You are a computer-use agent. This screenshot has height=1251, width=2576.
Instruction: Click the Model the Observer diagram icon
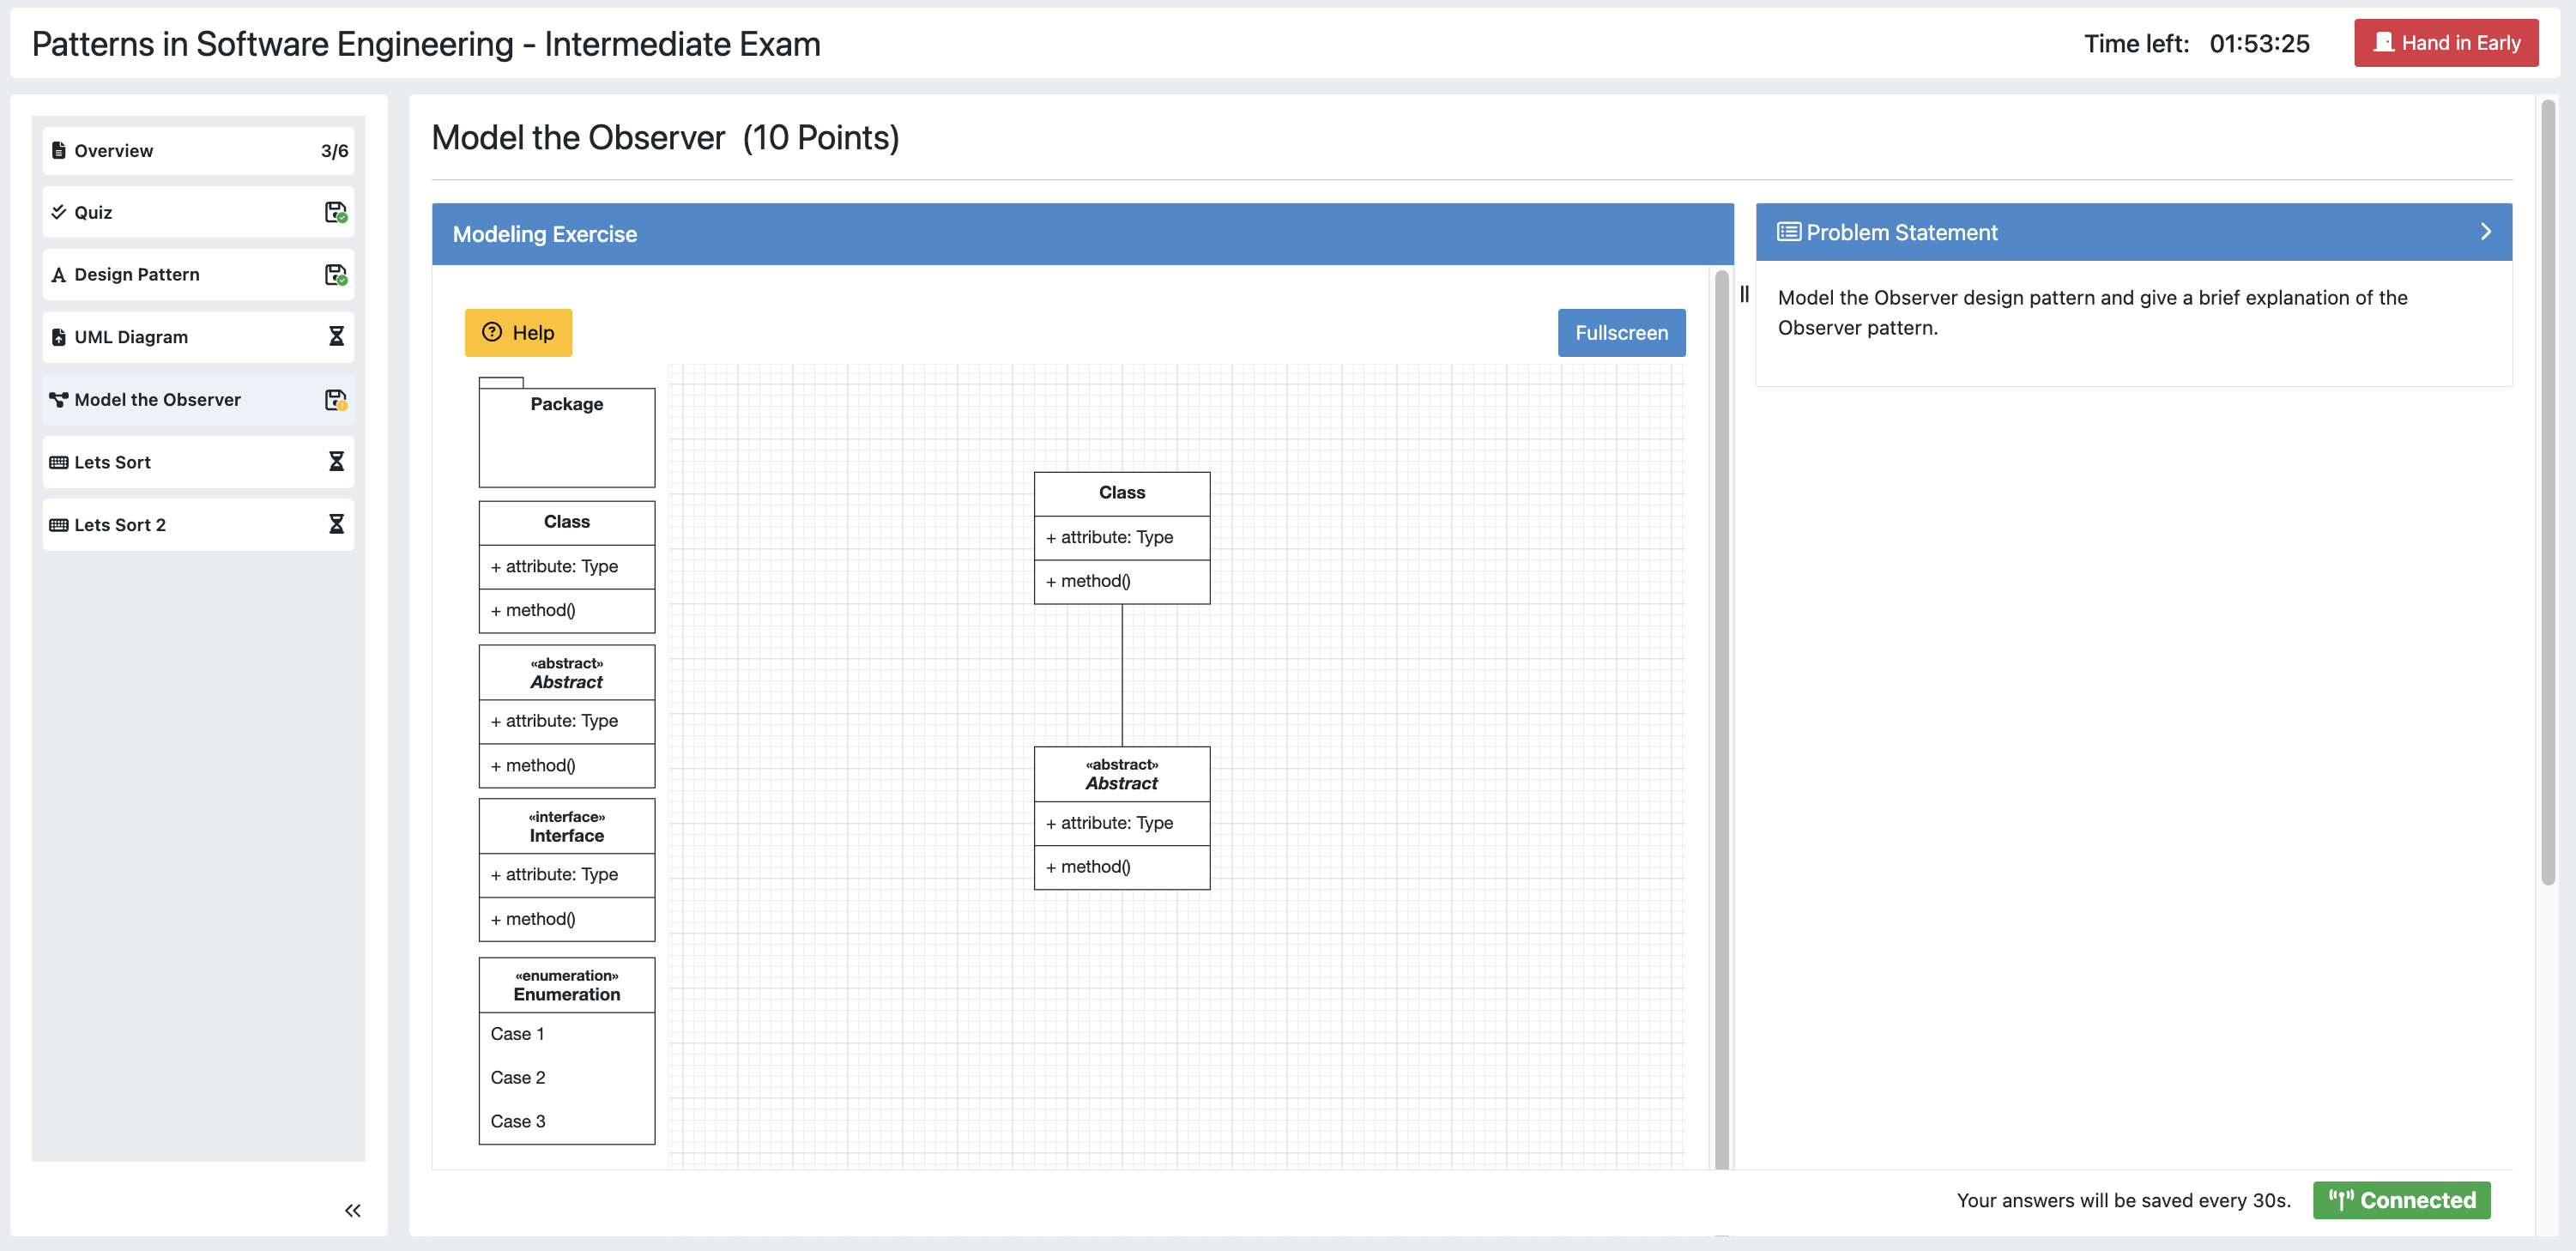(x=58, y=400)
